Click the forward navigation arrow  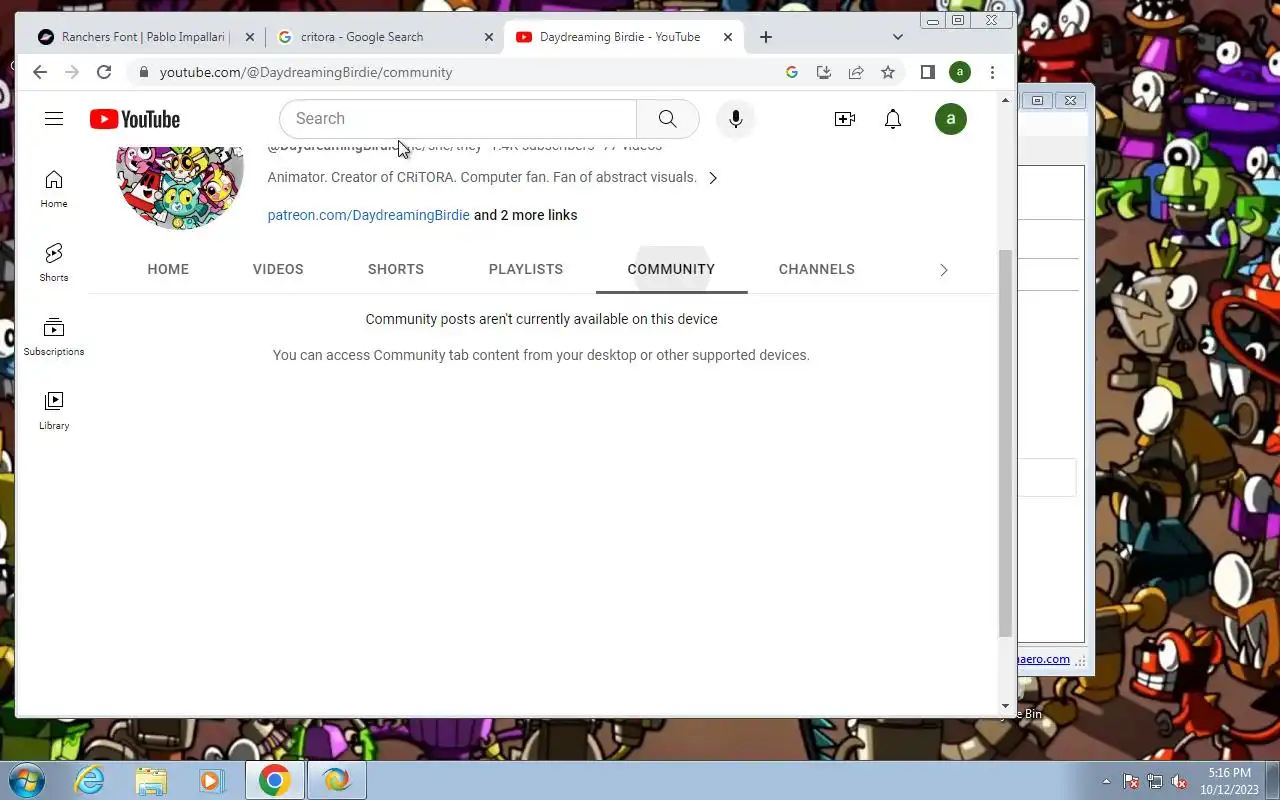point(72,72)
